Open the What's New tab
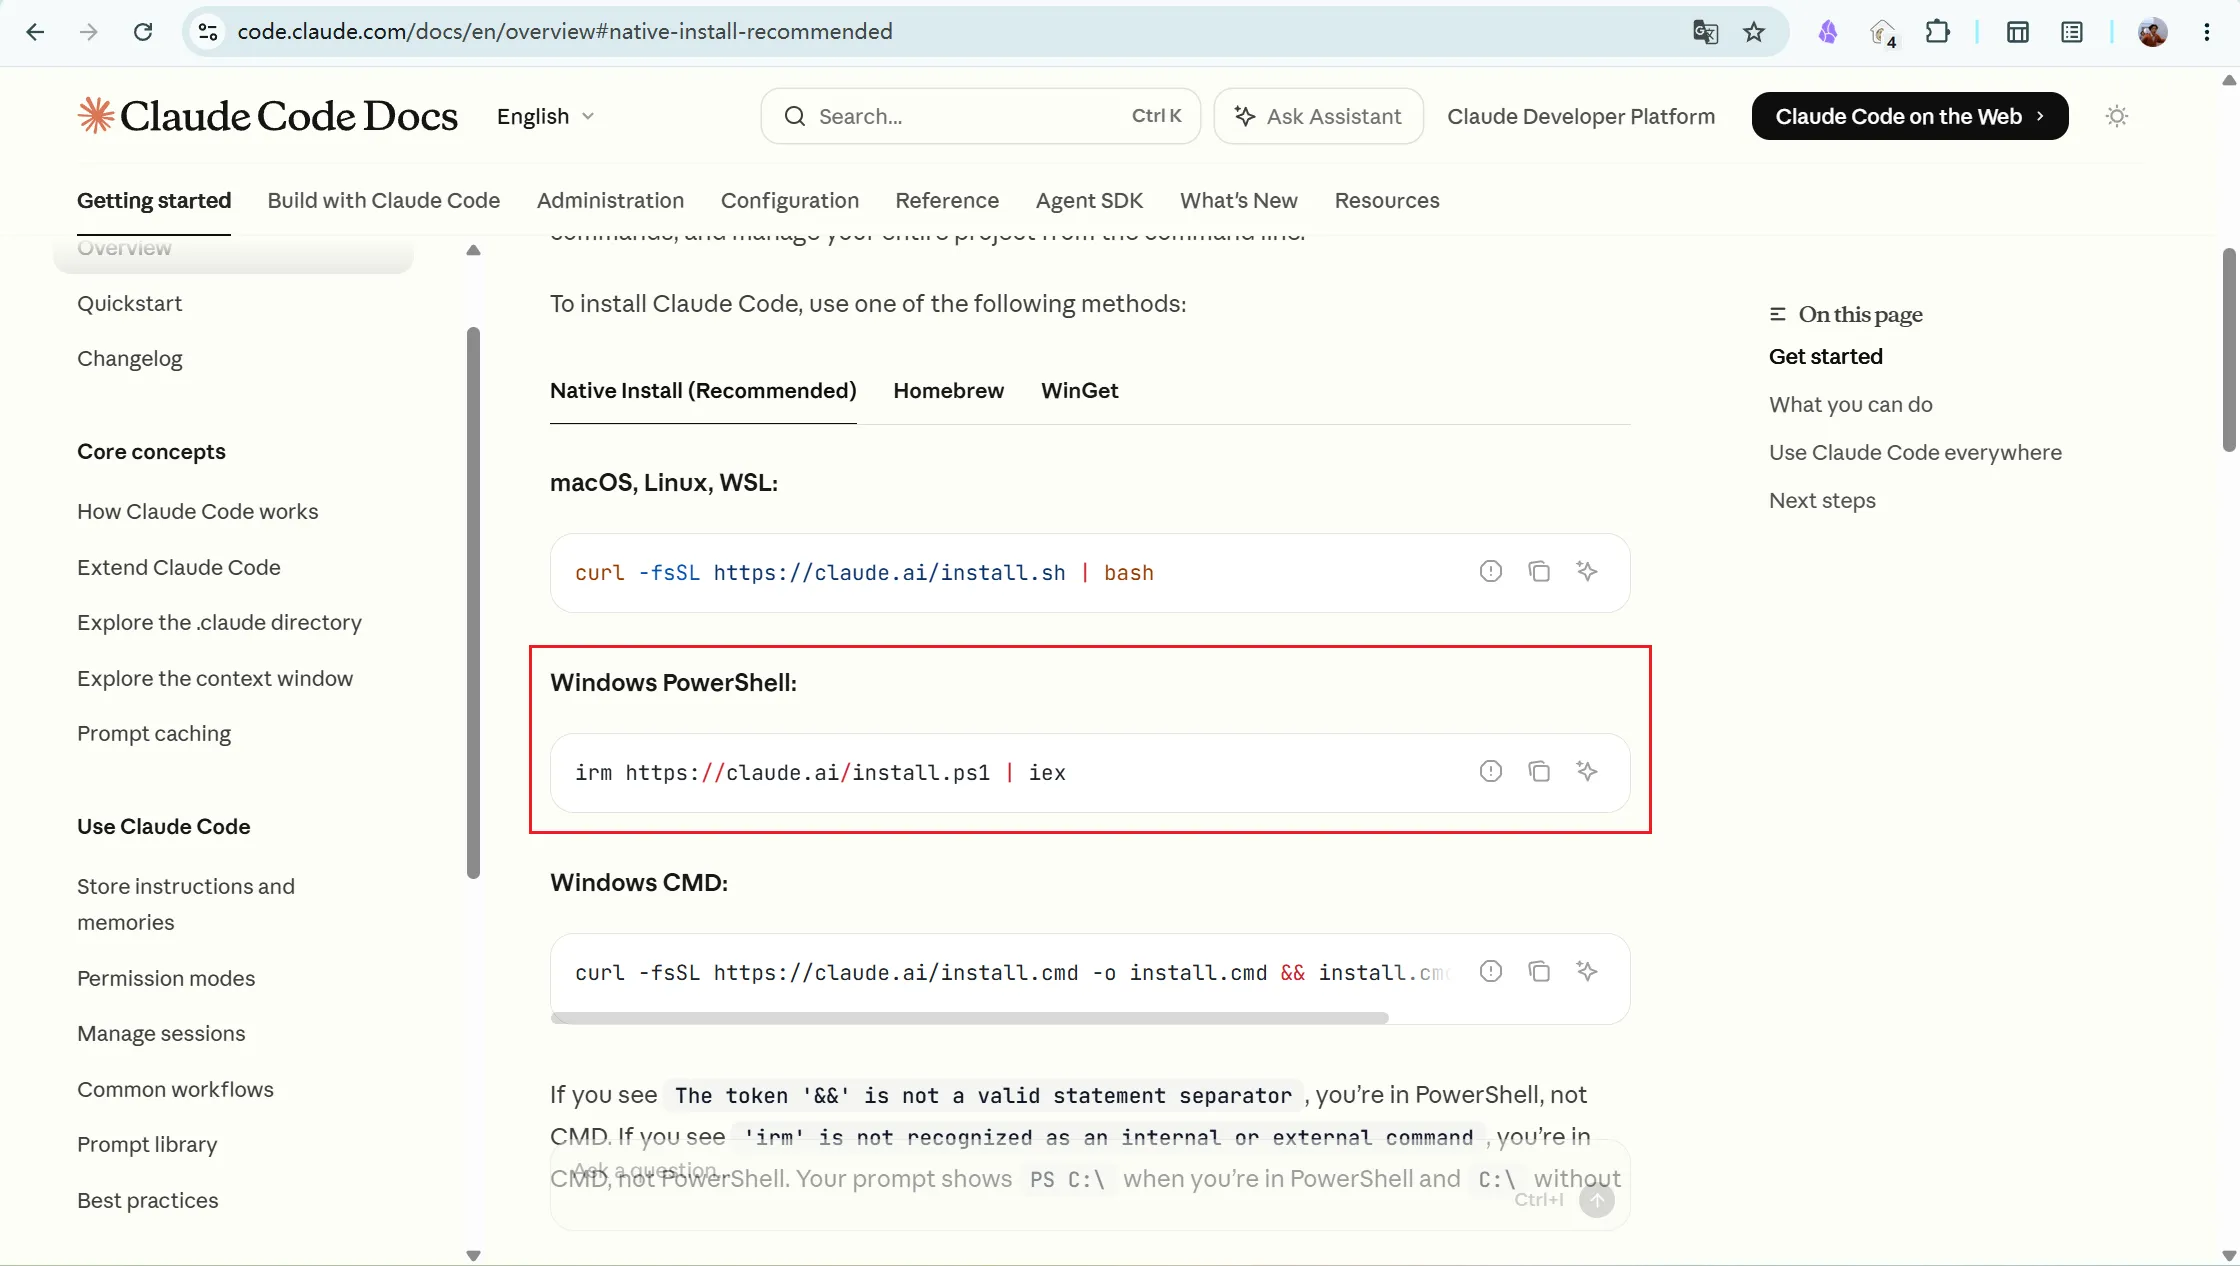This screenshot has height=1266, width=2240. [x=1239, y=200]
